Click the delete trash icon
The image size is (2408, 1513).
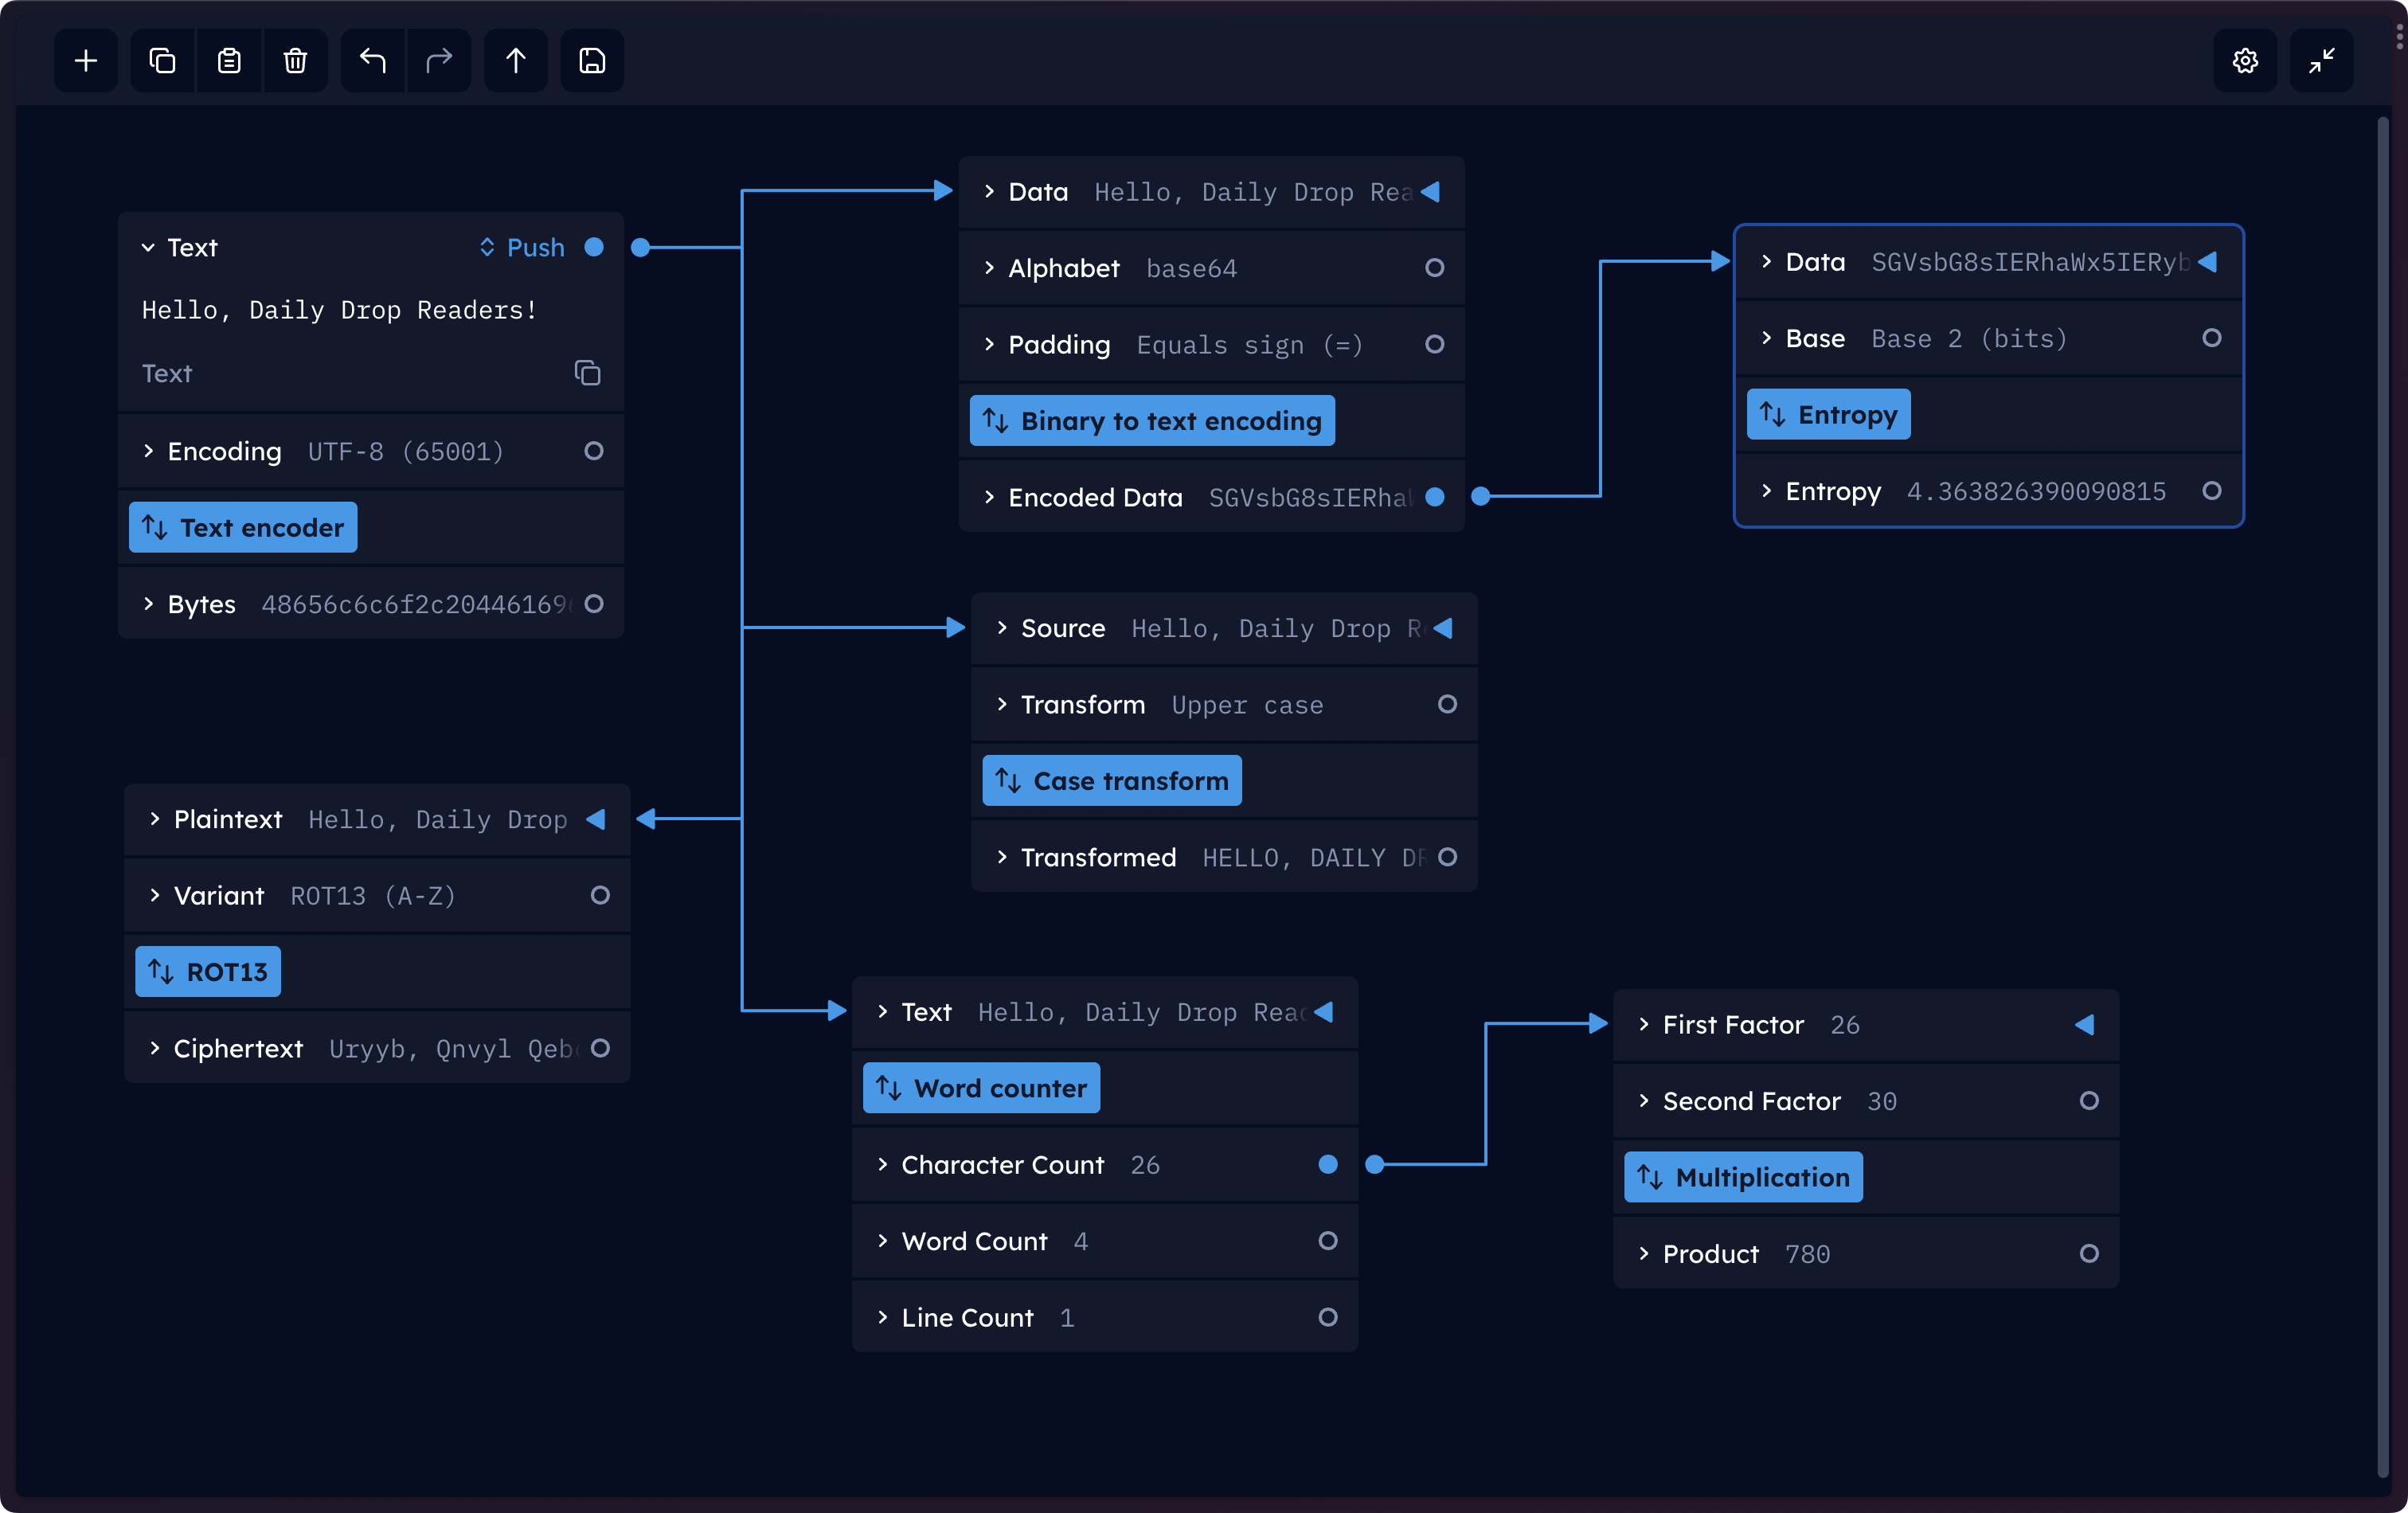(295, 61)
